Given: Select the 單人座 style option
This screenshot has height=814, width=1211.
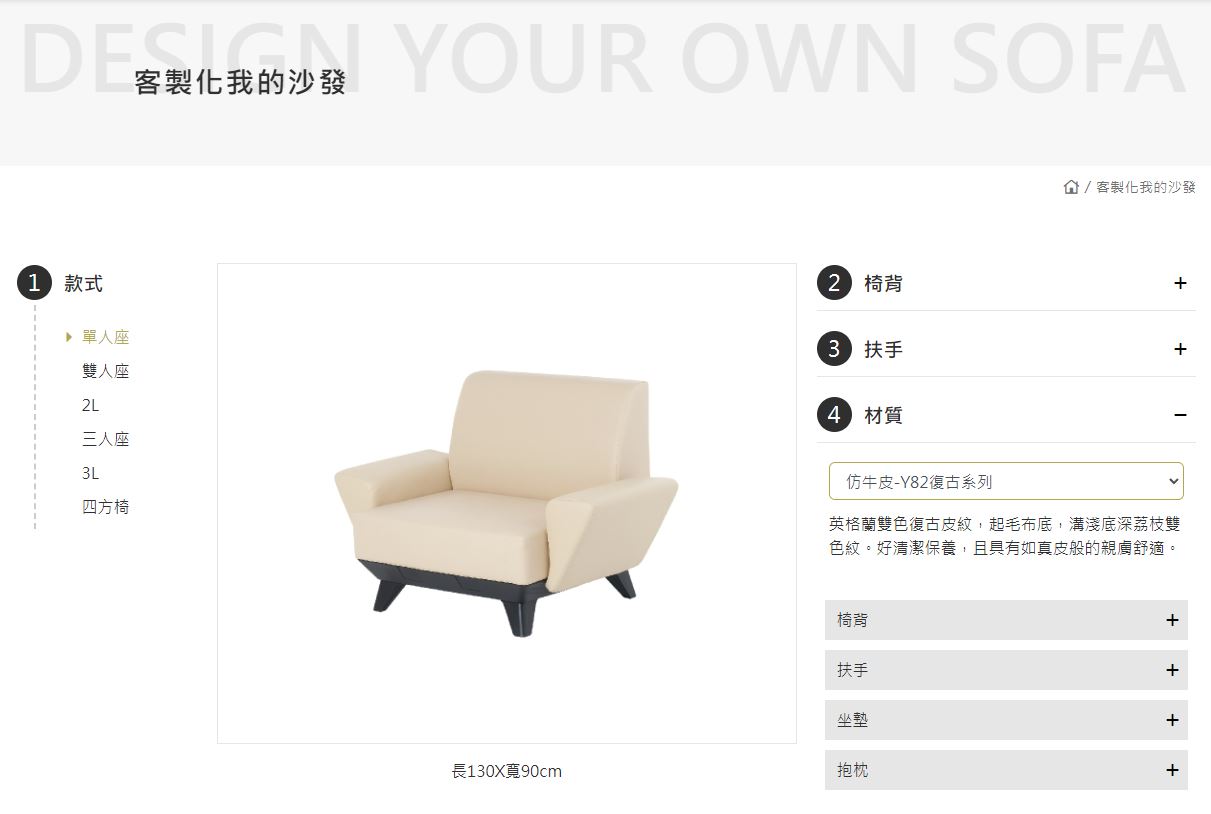Looking at the screenshot, I should (105, 337).
